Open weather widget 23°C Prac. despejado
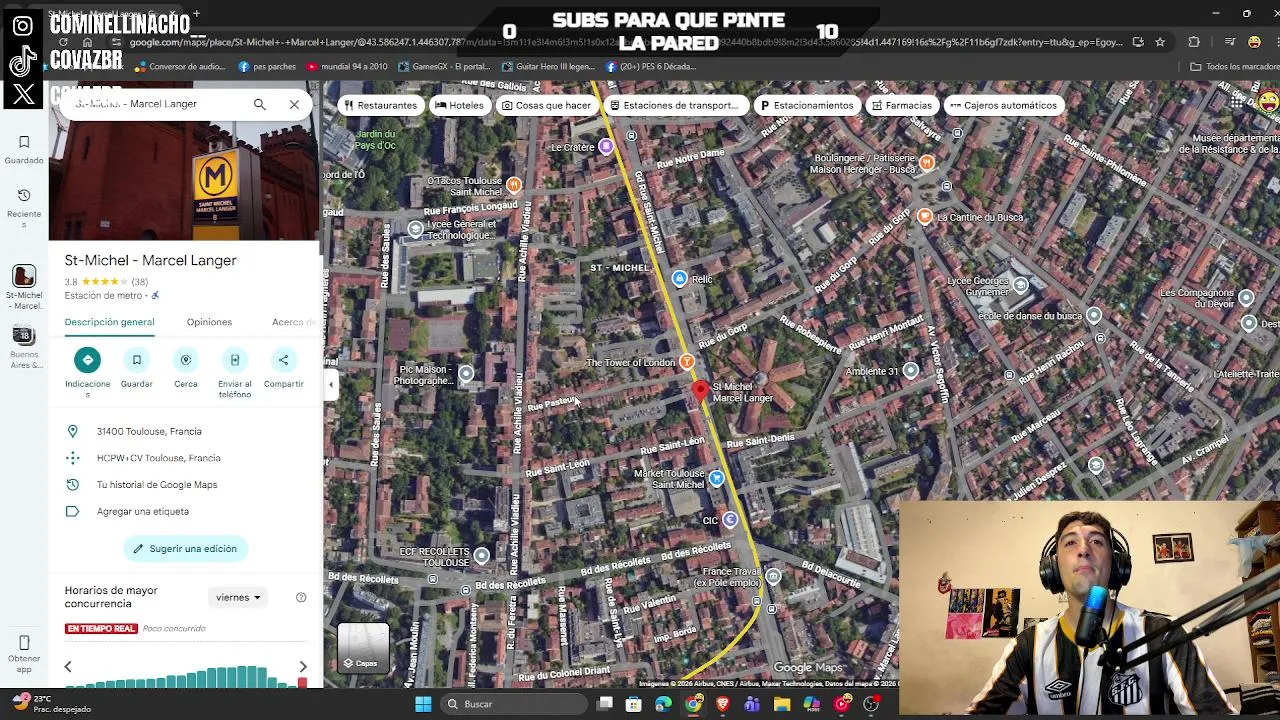The width and height of the screenshot is (1280, 720). click(x=52, y=704)
